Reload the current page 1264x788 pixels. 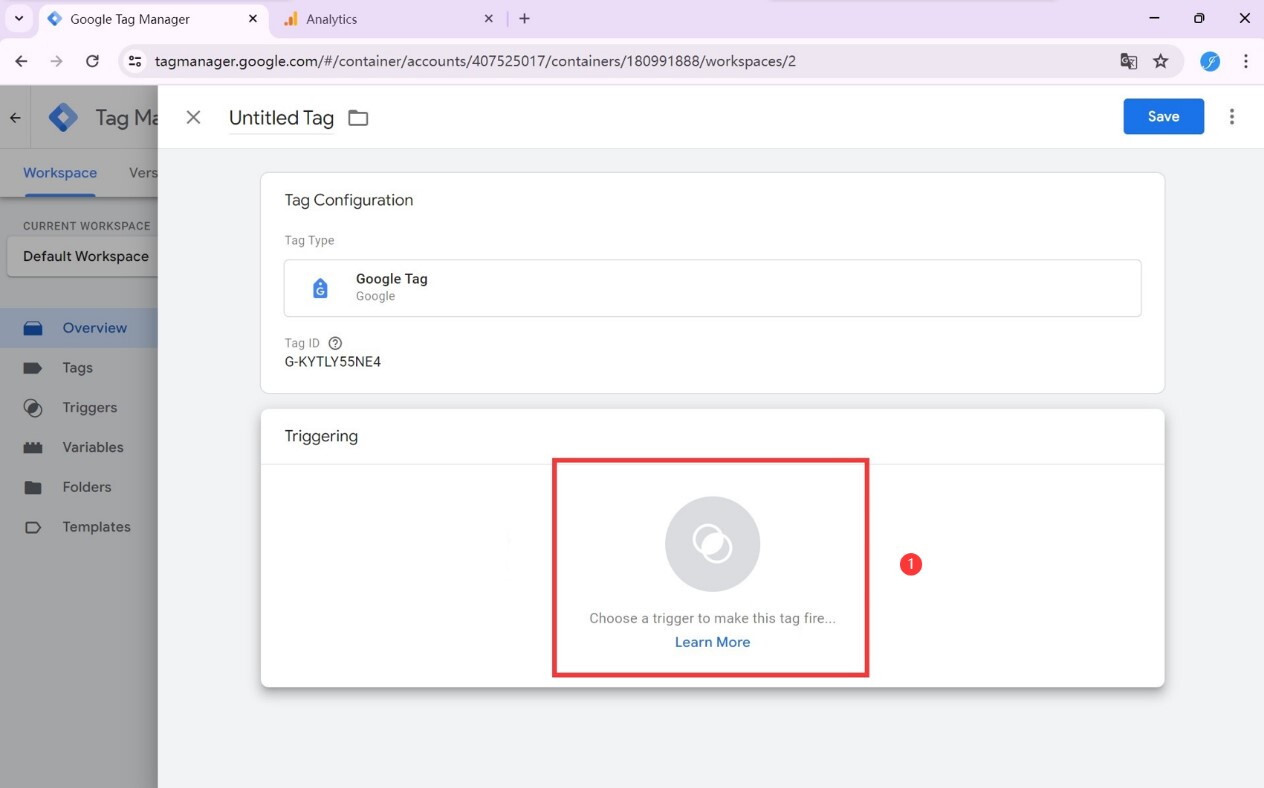coord(92,61)
